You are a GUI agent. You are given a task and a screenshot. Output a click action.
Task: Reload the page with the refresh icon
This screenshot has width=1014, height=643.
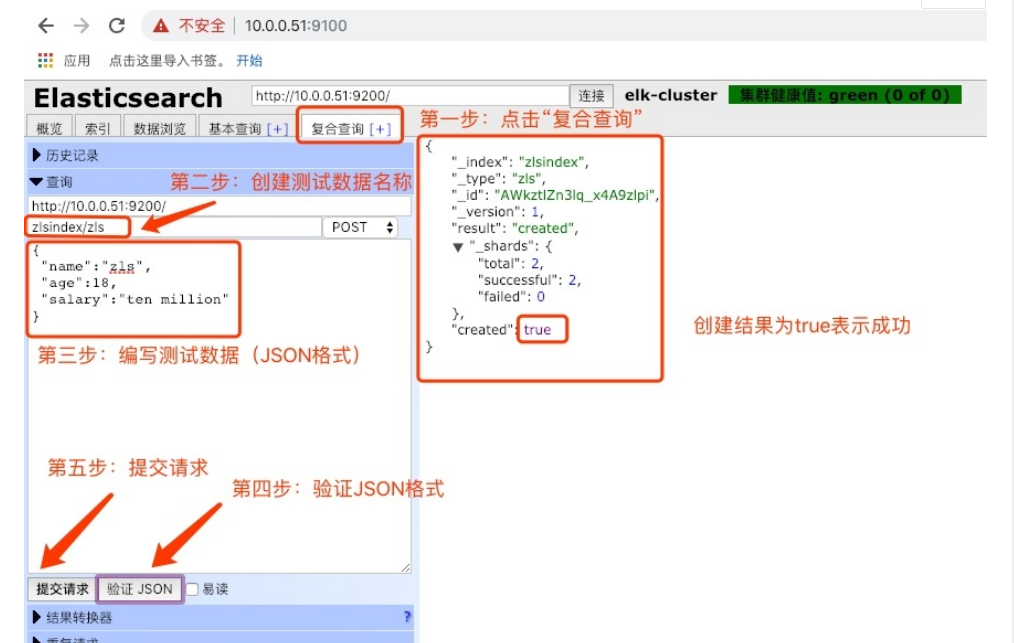coord(117,26)
